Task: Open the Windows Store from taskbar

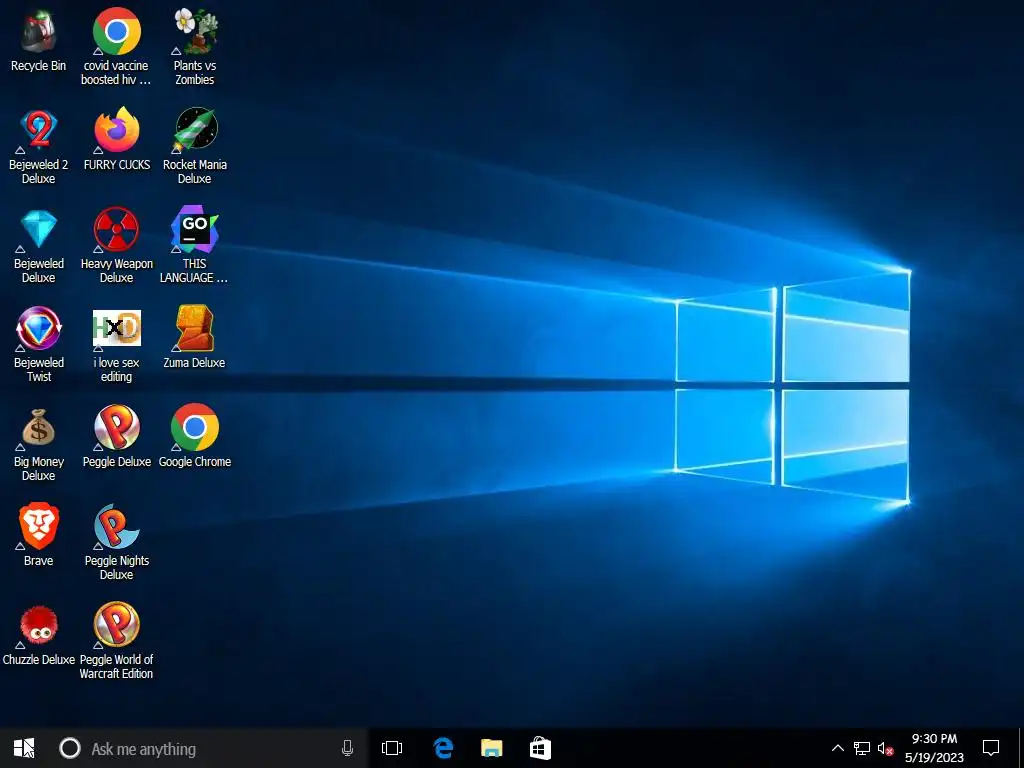Action: click(540, 748)
